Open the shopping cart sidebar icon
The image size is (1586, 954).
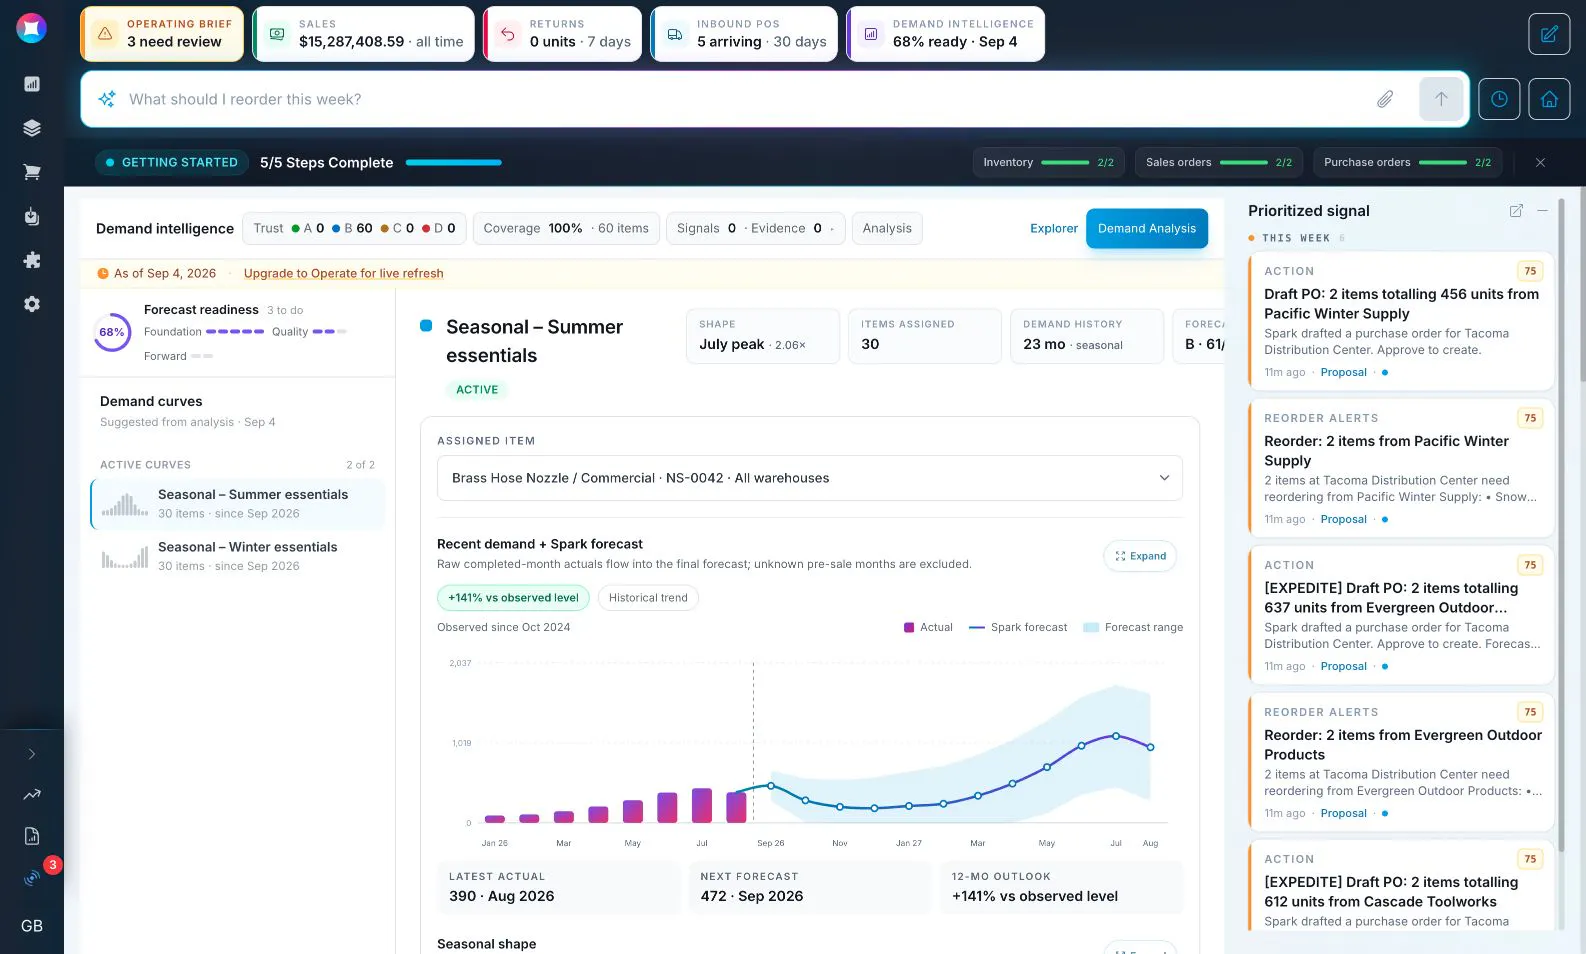(32, 172)
